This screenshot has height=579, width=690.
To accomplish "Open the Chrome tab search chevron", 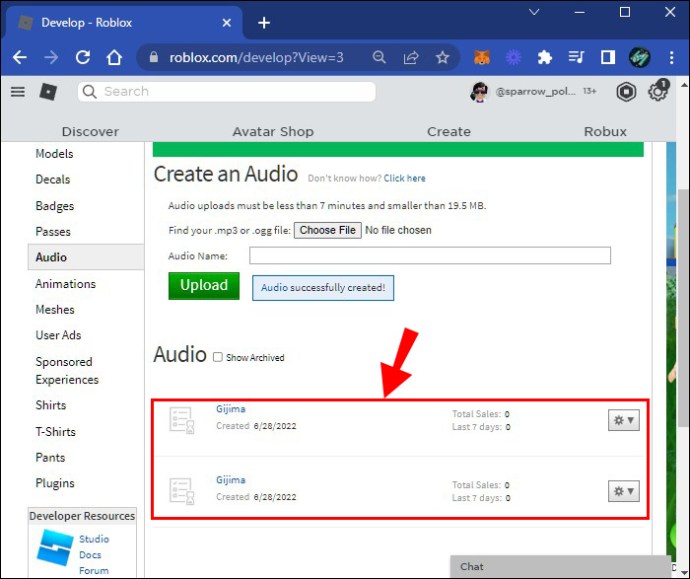I will [x=534, y=12].
